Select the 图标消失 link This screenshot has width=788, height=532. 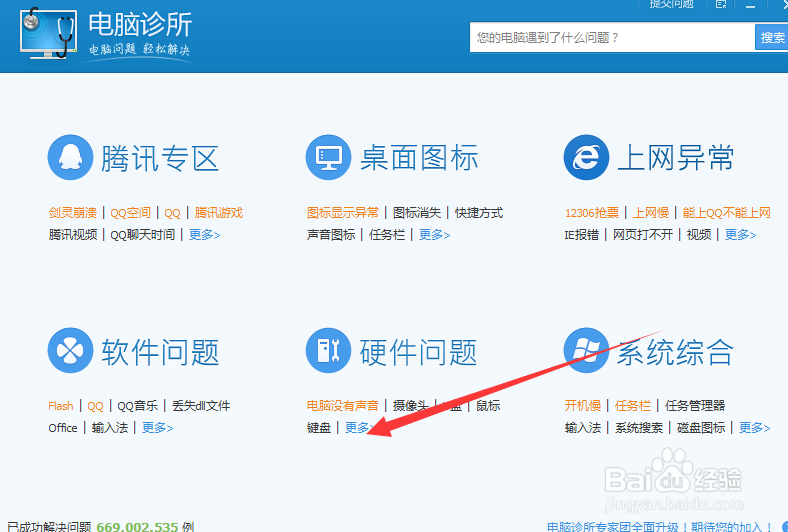point(417,213)
